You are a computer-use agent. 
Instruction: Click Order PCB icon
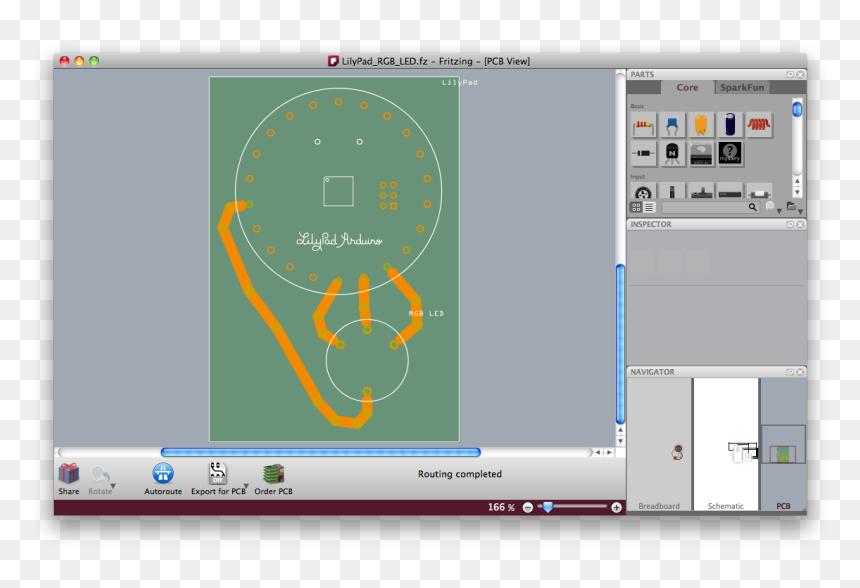click(x=273, y=474)
